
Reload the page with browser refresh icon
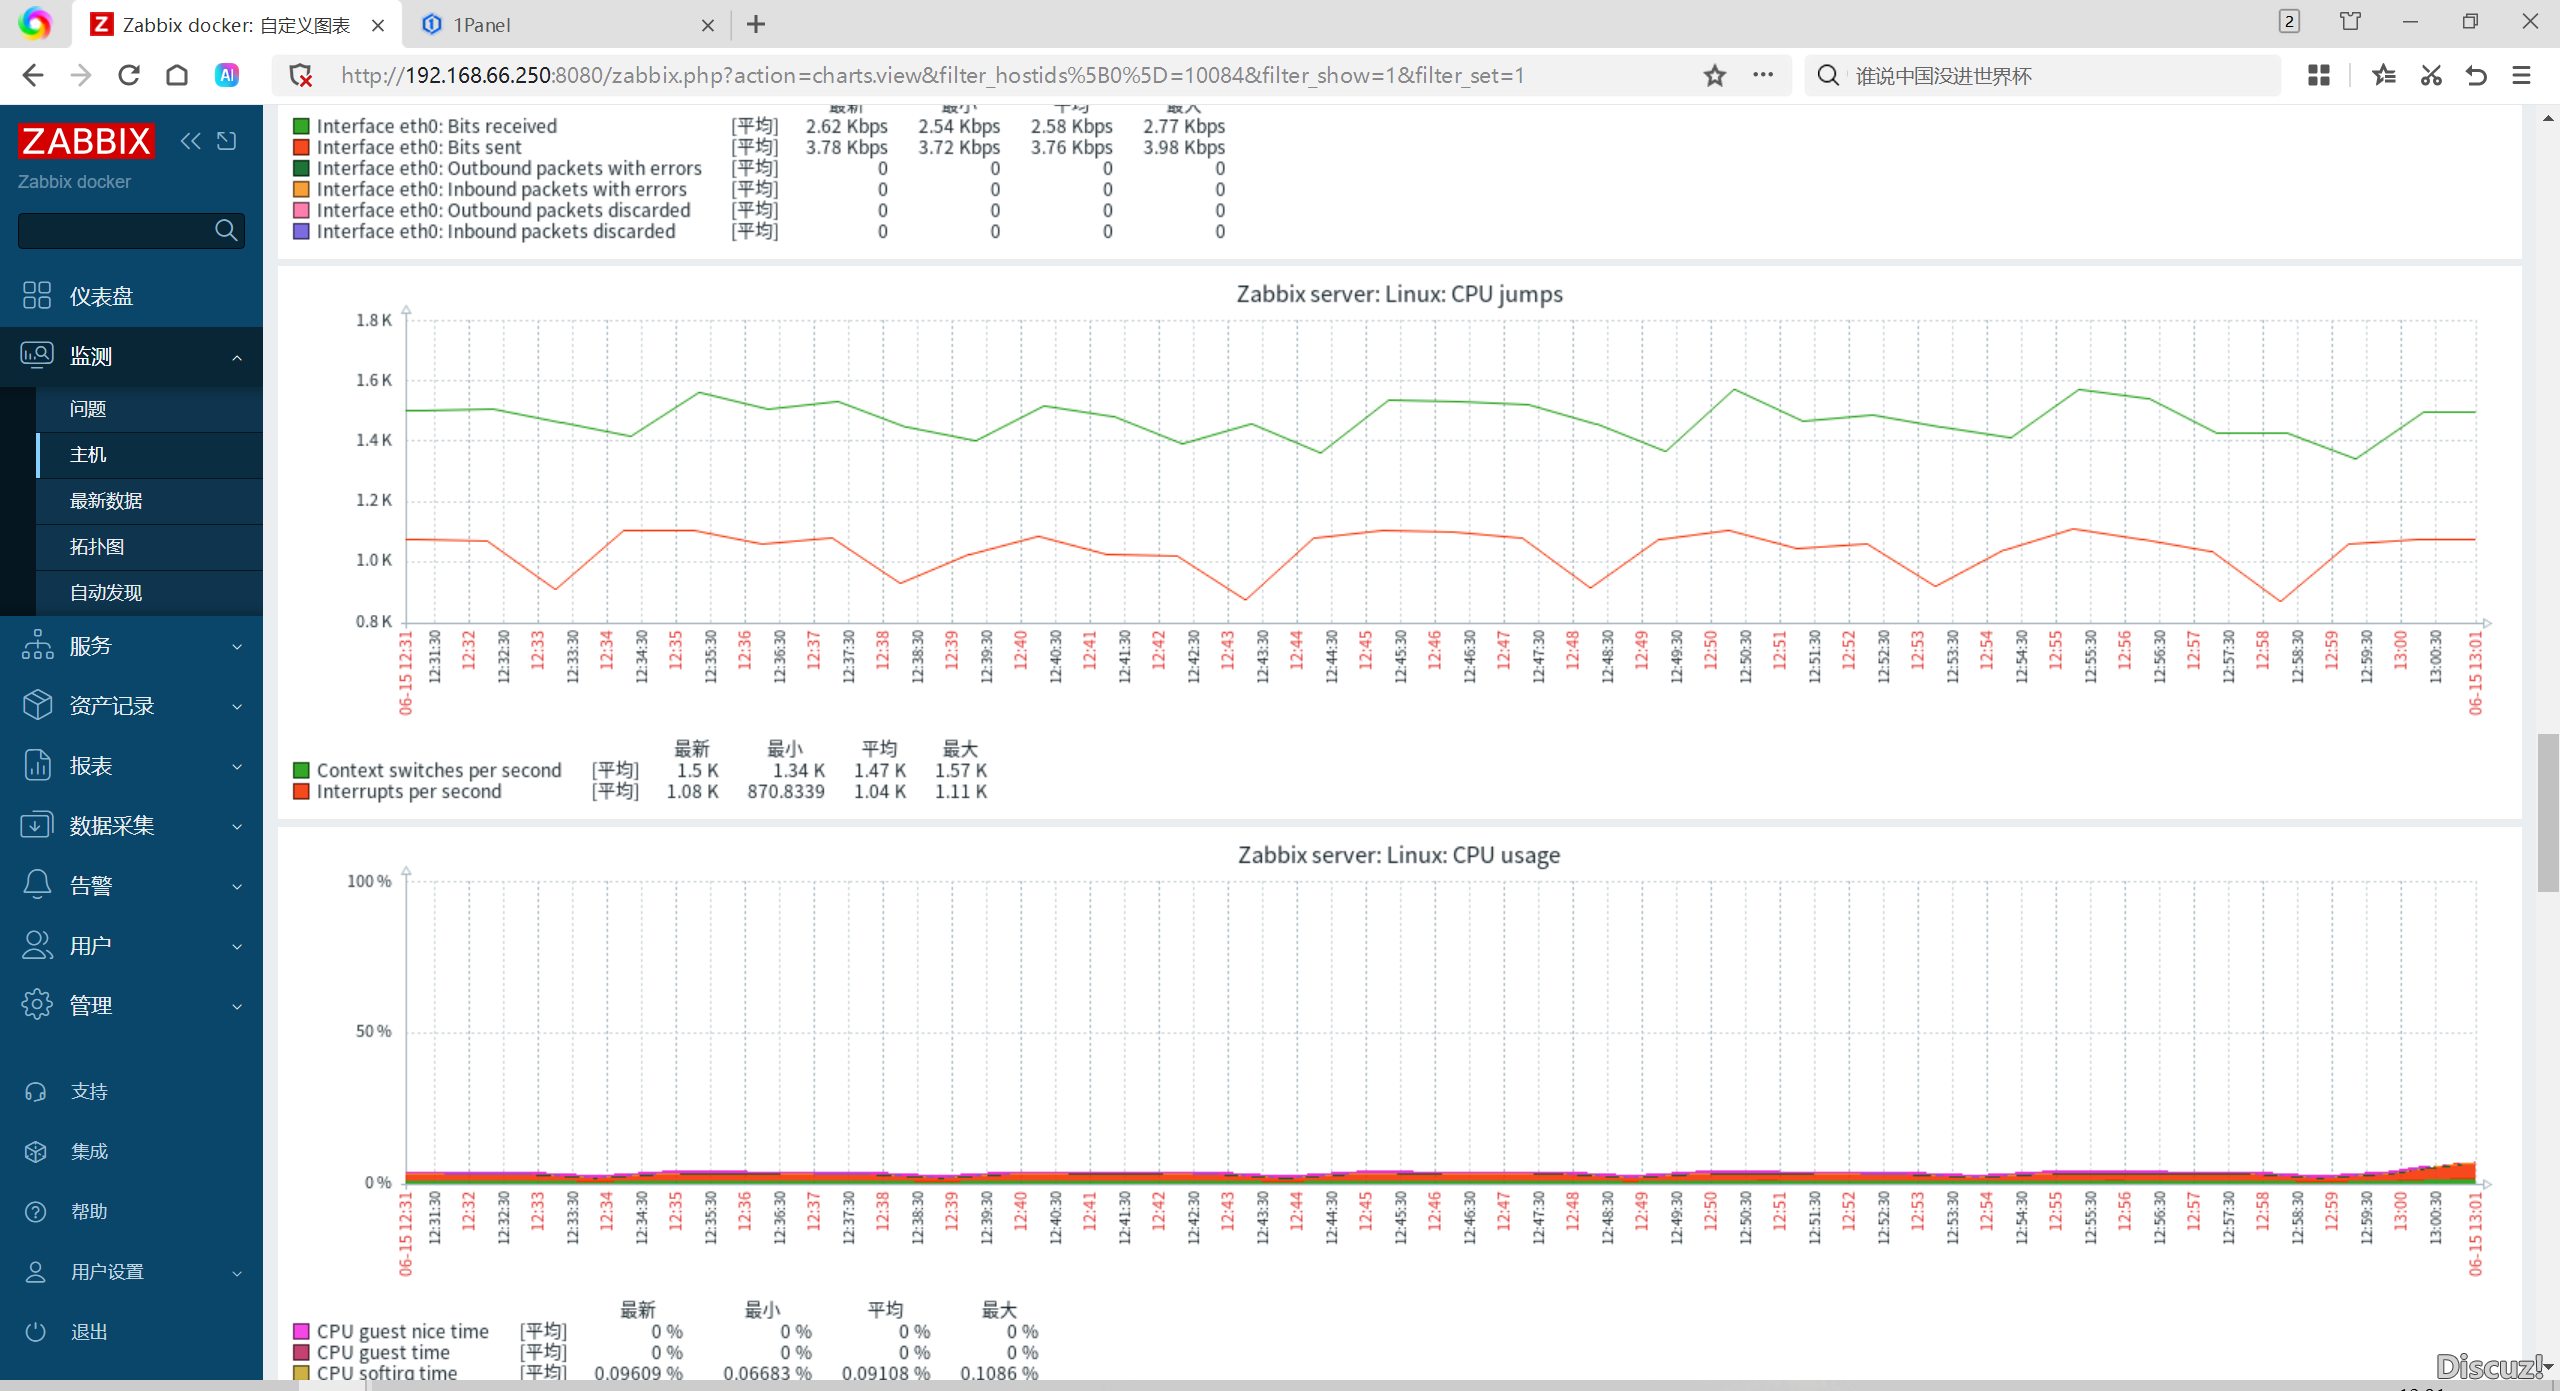click(x=129, y=75)
